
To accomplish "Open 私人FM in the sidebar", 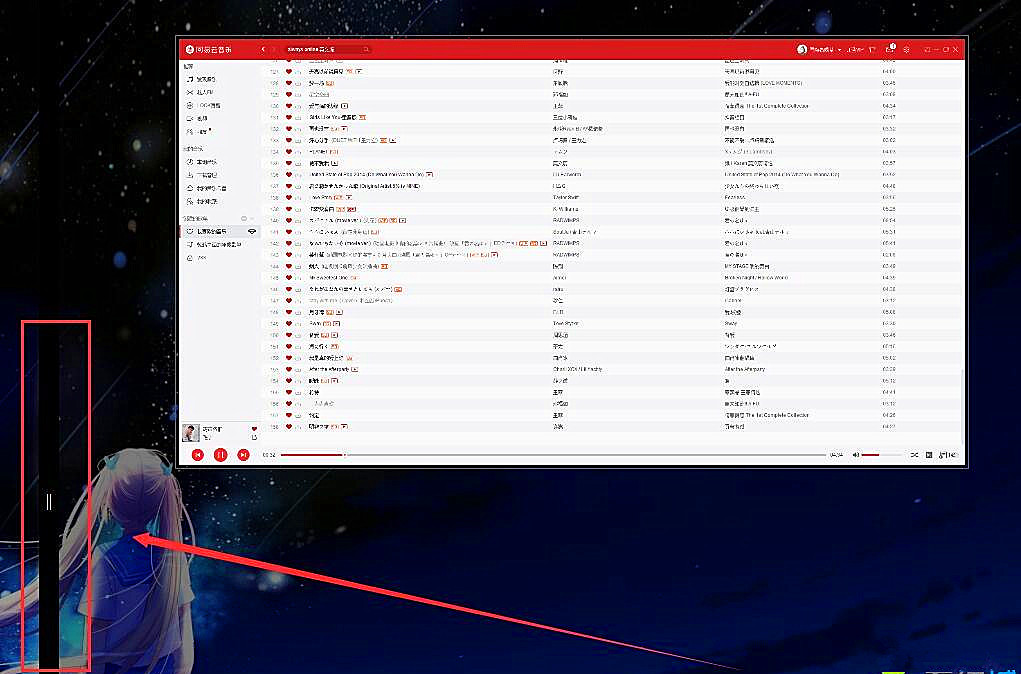I will tap(205, 92).
